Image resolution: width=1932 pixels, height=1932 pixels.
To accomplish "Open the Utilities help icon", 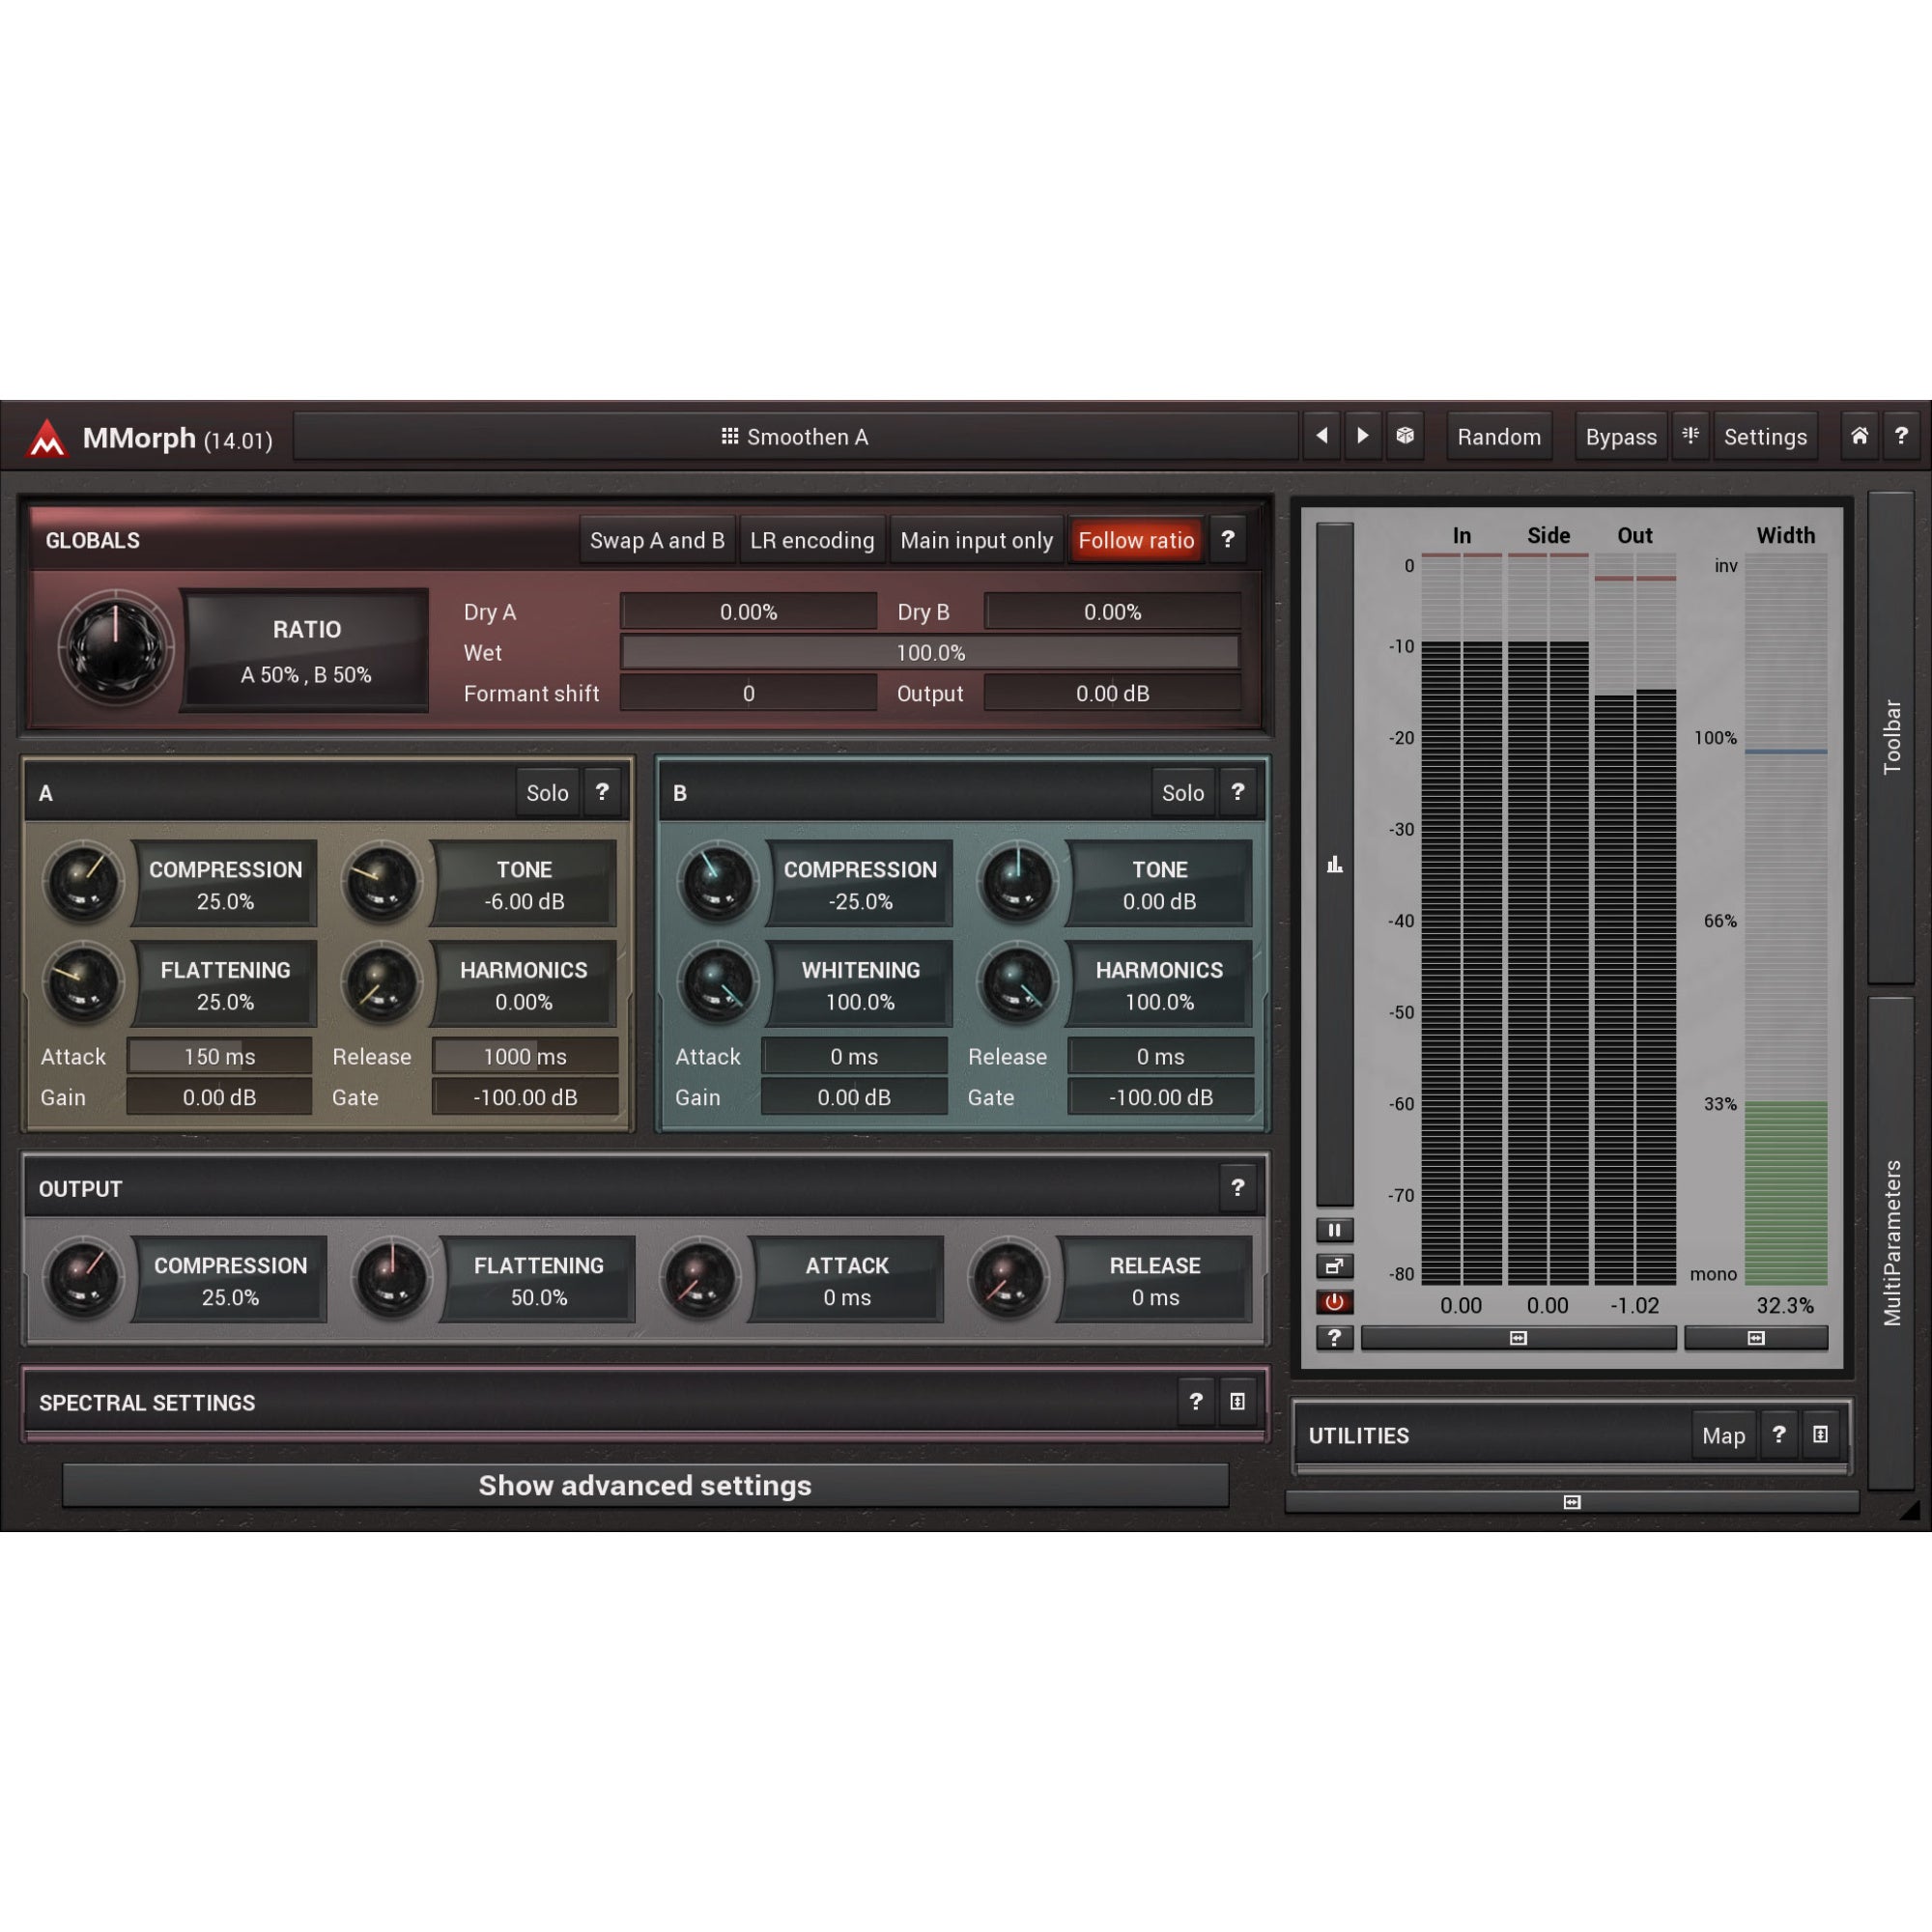I will pyautogui.click(x=1779, y=1435).
